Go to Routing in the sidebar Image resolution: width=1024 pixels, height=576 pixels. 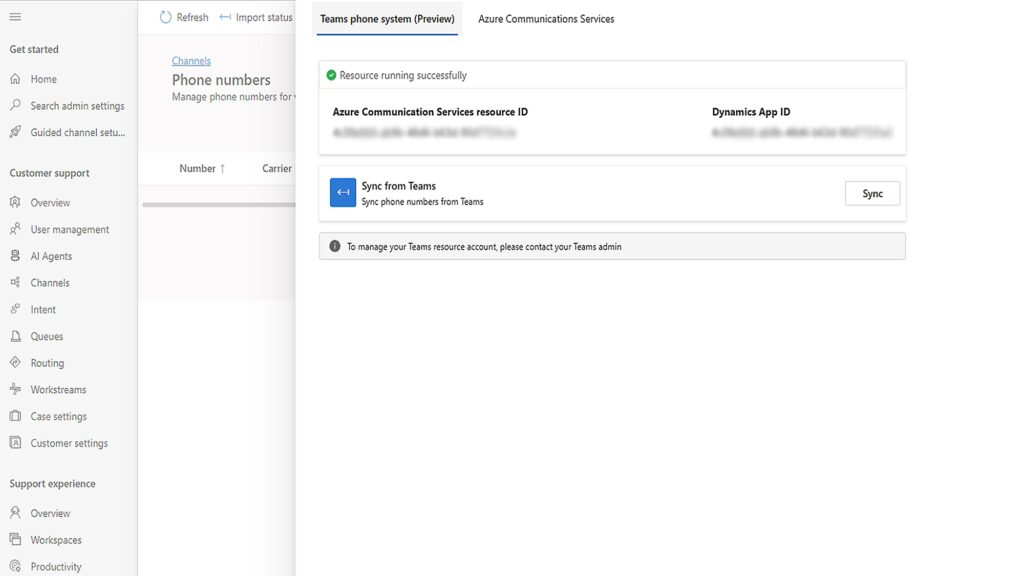pyautogui.click(x=46, y=363)
